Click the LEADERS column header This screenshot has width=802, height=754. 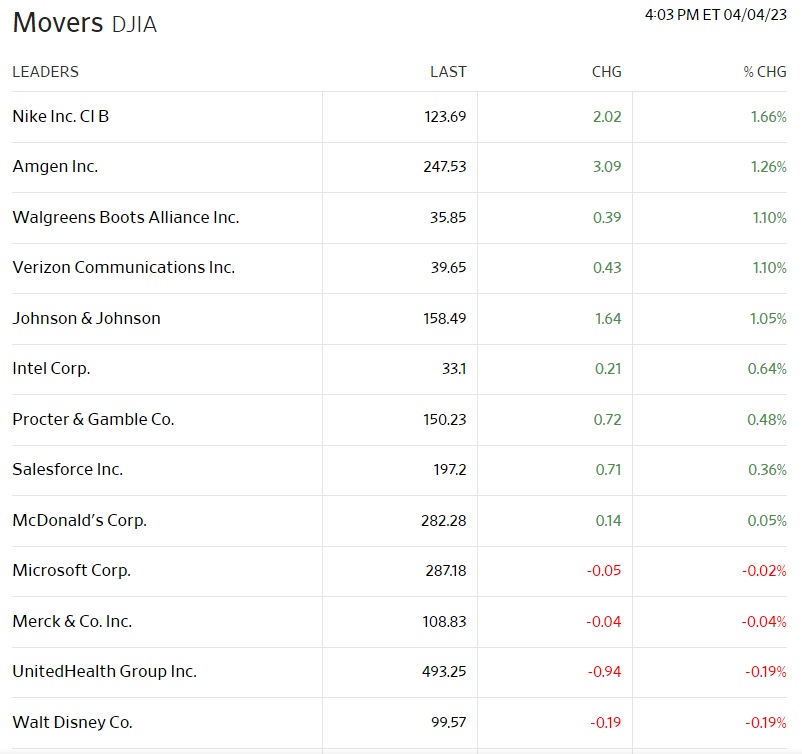(46, 72)
